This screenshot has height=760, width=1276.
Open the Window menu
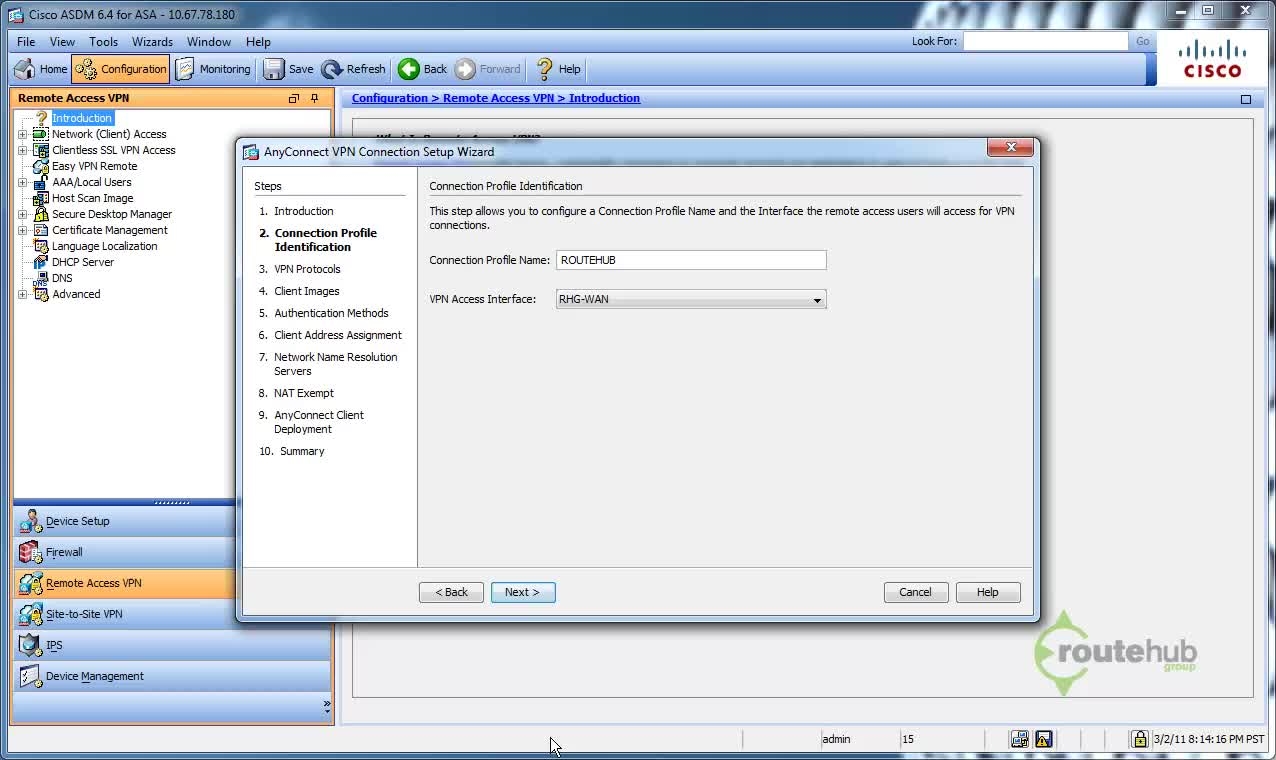click(209, 42)
